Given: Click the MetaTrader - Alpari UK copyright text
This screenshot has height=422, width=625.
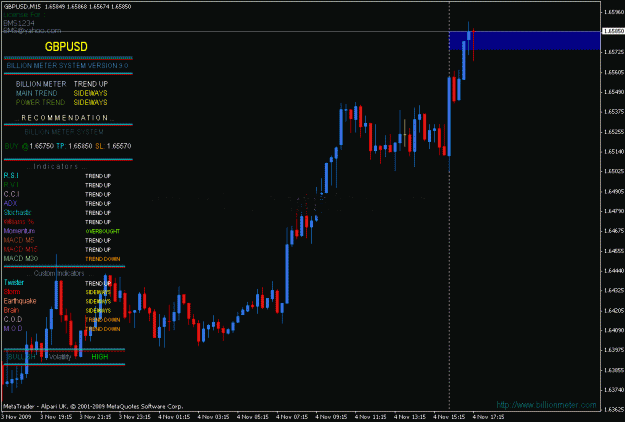Looking at the screenshot, I should (93, 406).
